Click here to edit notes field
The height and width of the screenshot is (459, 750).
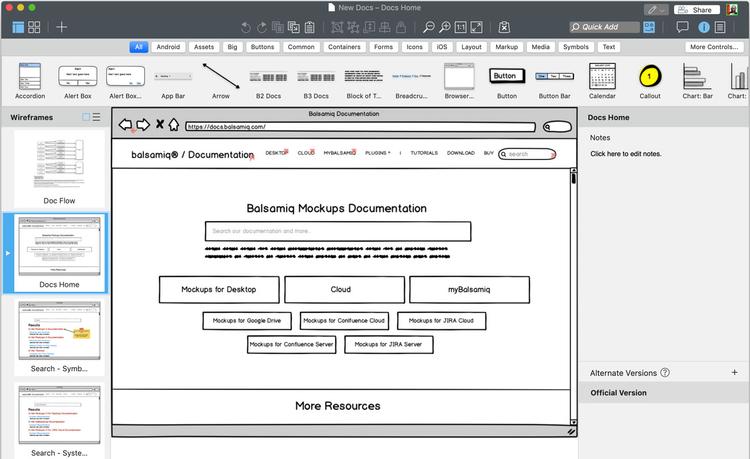point(626,154)
